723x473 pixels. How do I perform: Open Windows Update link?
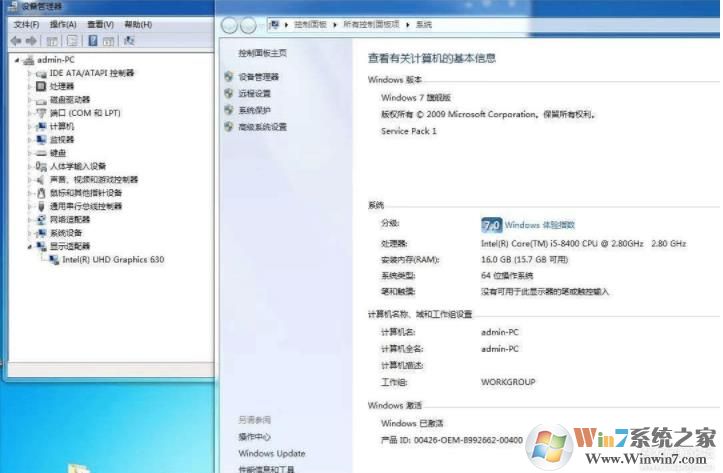[x=272, y=454]
